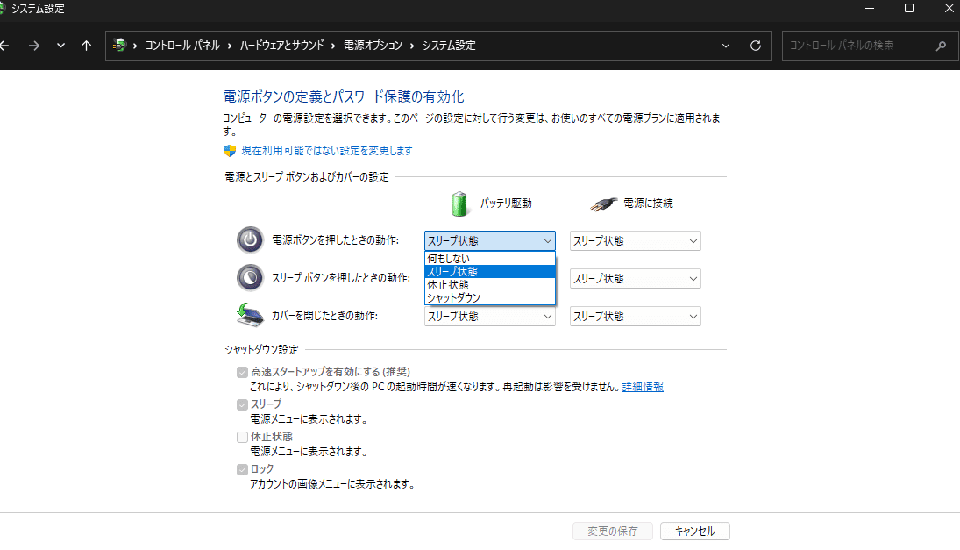
Task: Click the sleep button moon icon
Action: (250, 277)
